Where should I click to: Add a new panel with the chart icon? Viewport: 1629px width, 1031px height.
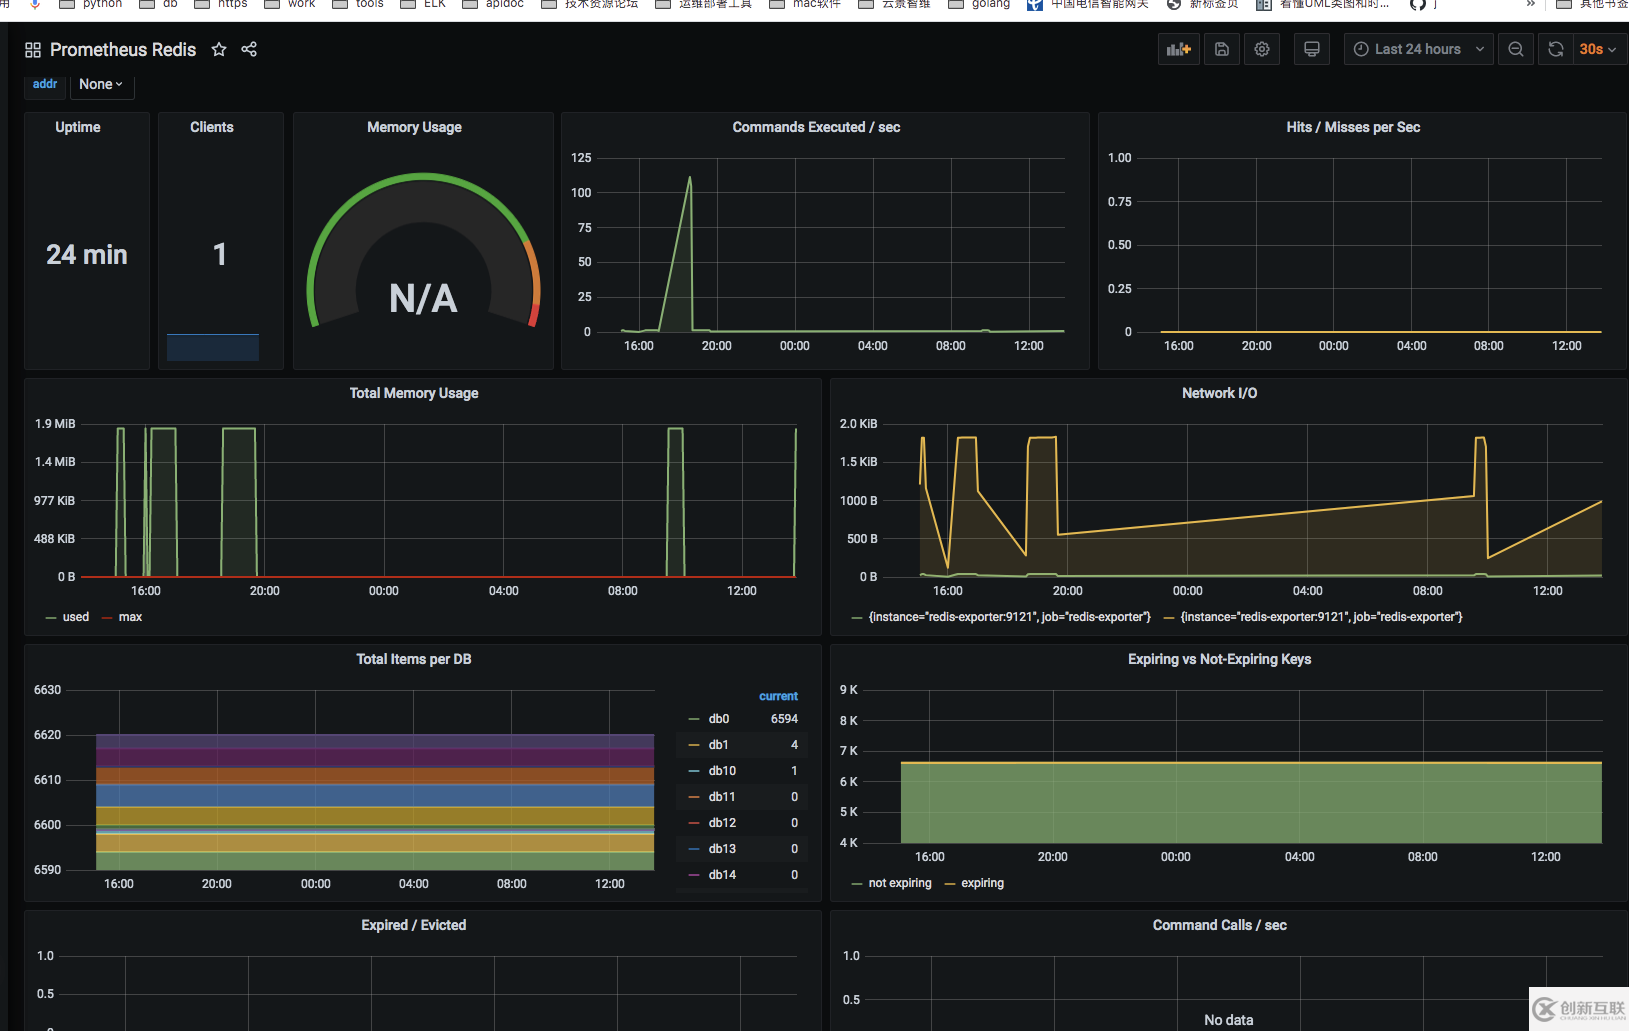(x=1179, y=49)
